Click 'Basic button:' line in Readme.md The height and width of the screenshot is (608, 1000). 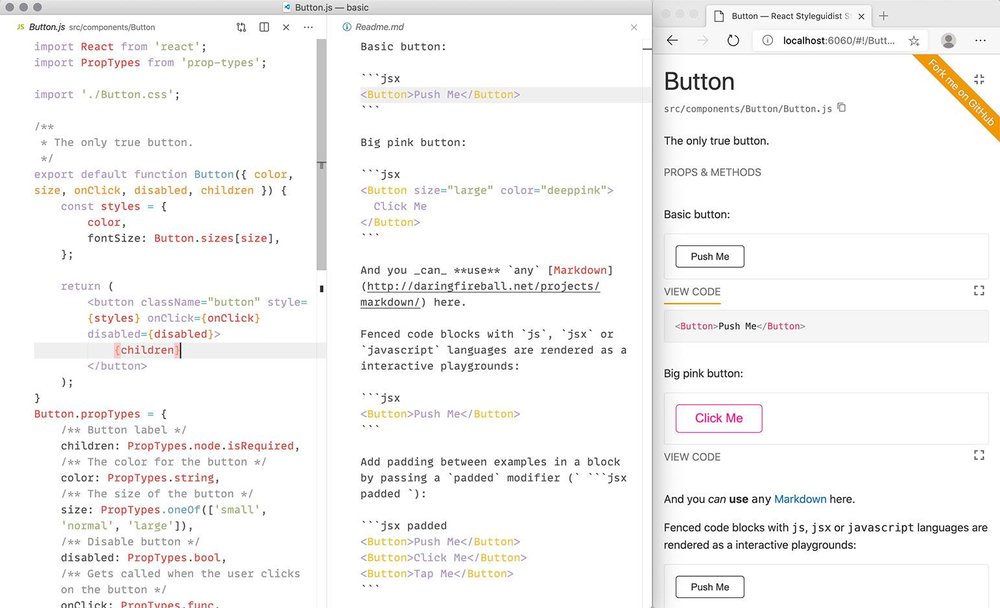[403, 47]
